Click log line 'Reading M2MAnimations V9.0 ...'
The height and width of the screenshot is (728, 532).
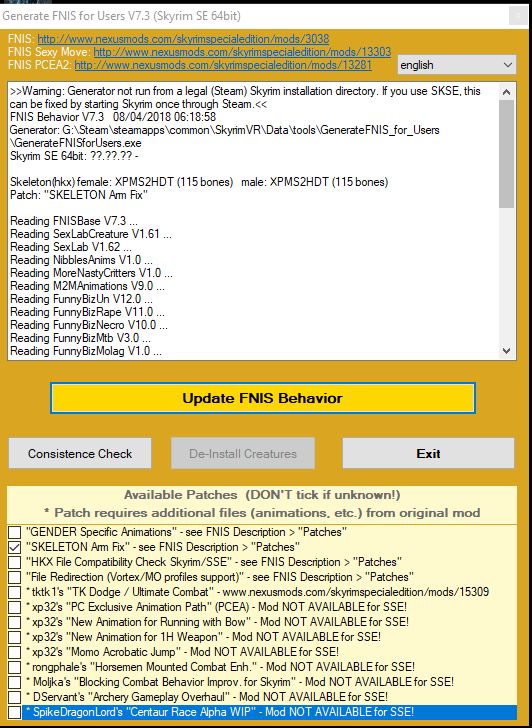coord(87,286)
